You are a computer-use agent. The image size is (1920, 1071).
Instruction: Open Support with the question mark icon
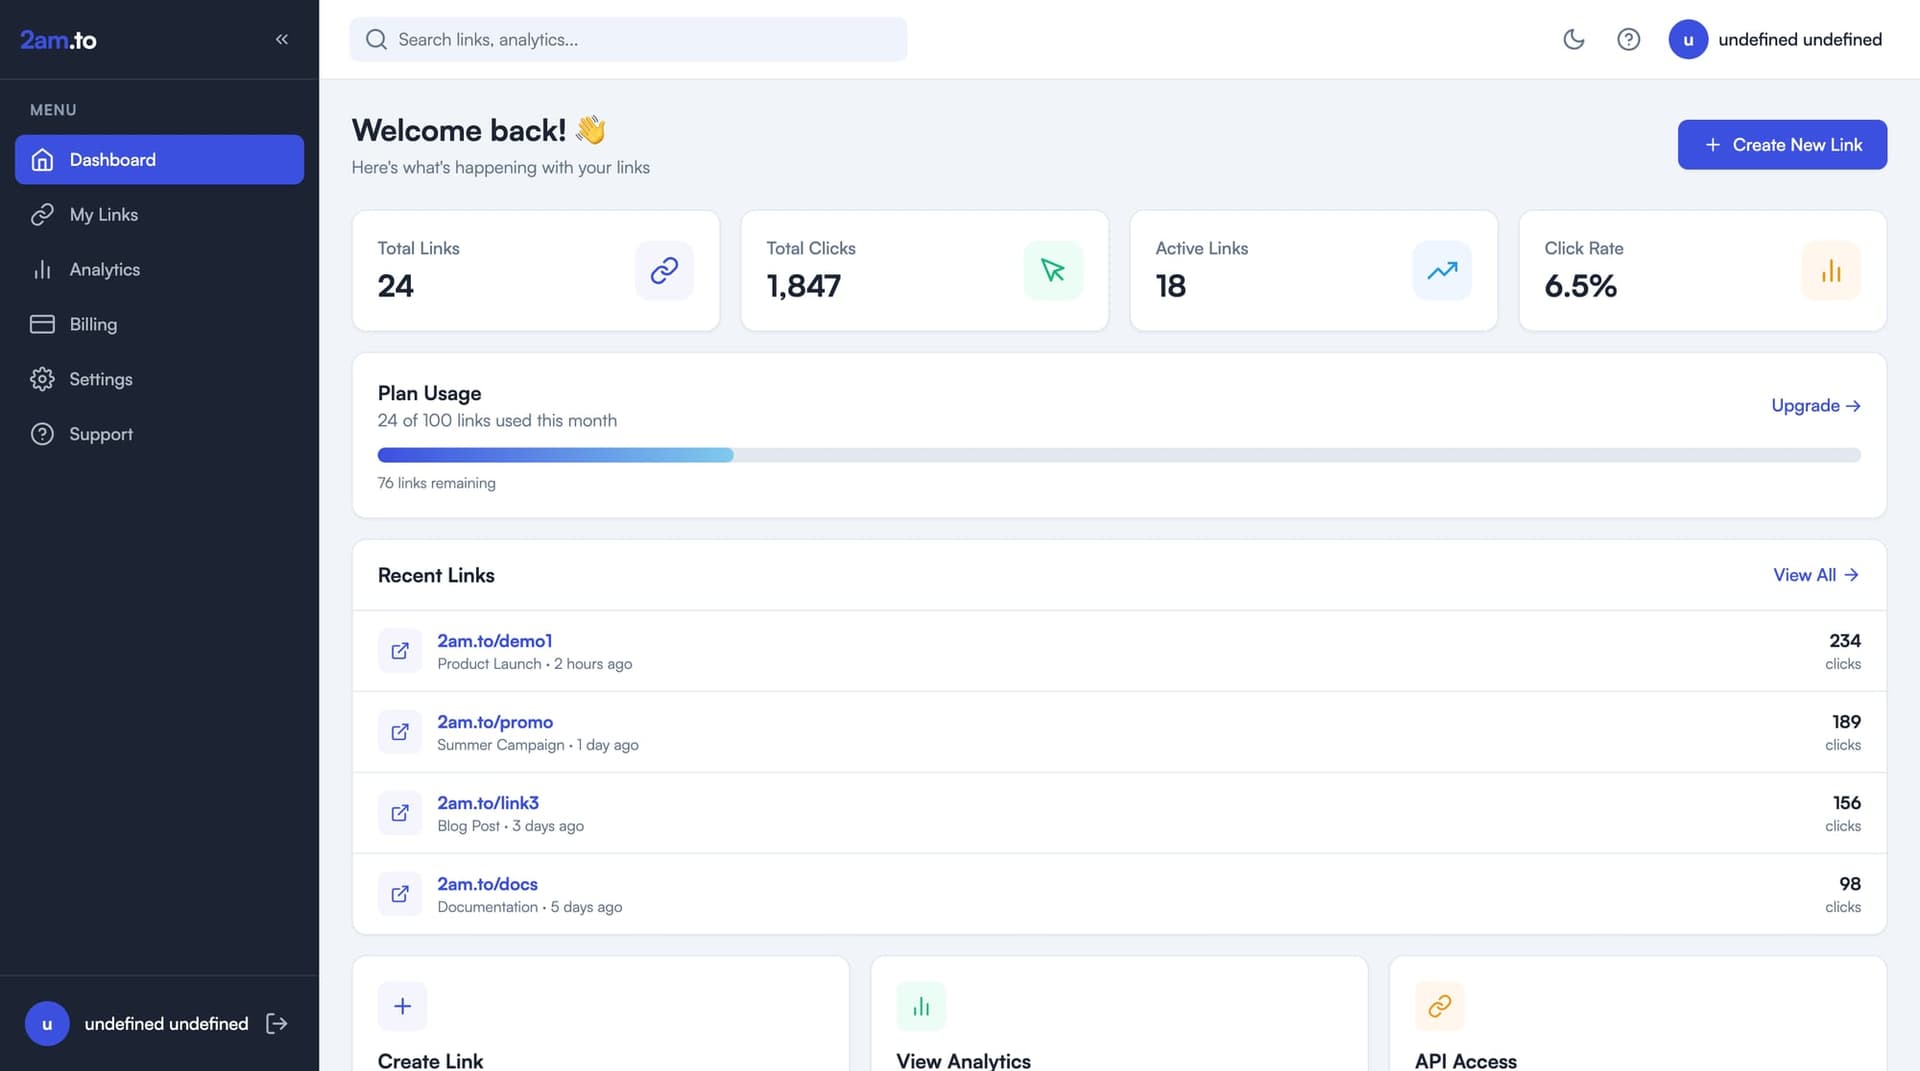tap(42, 433)
